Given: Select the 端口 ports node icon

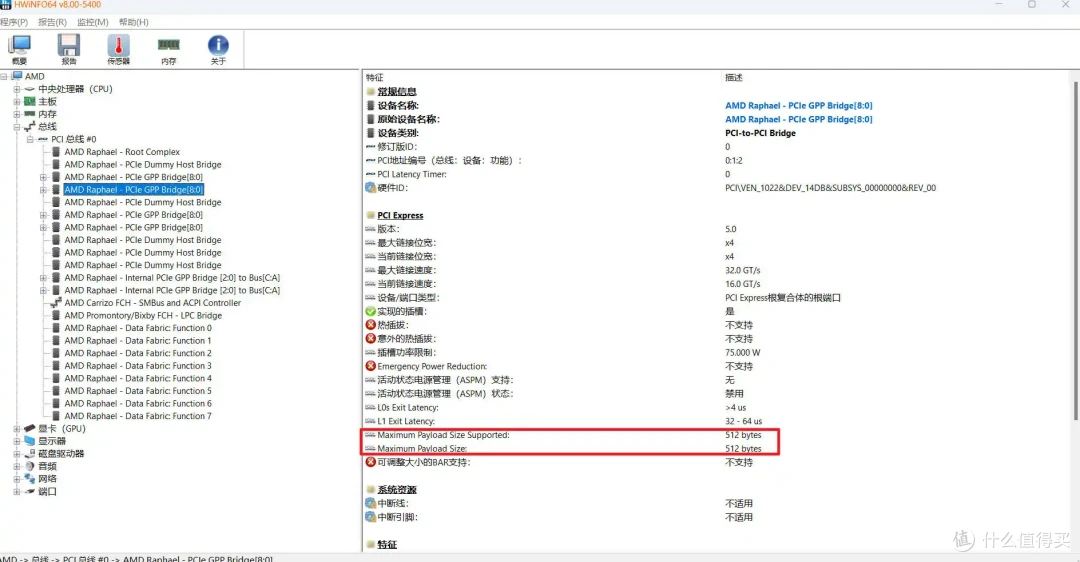Looking at the screenshot, I should coord(30,491).
